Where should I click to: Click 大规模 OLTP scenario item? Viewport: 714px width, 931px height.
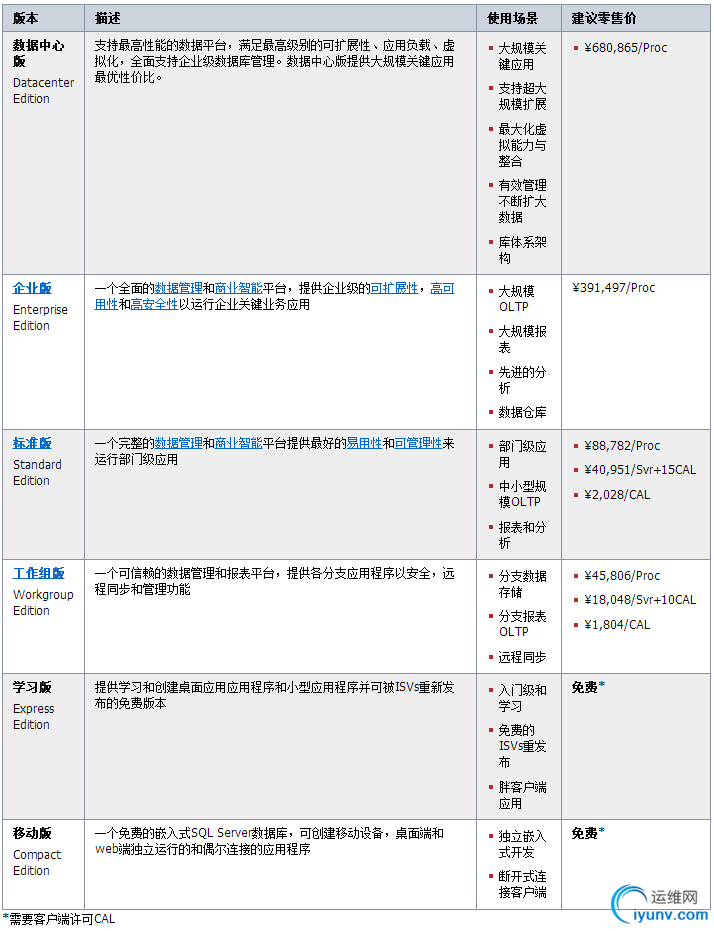click(x=516, y=299)
